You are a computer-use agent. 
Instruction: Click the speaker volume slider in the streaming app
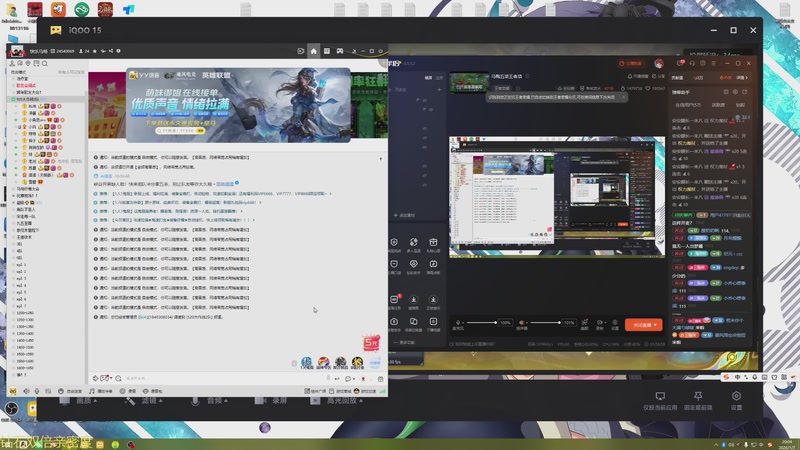(545, 322)
